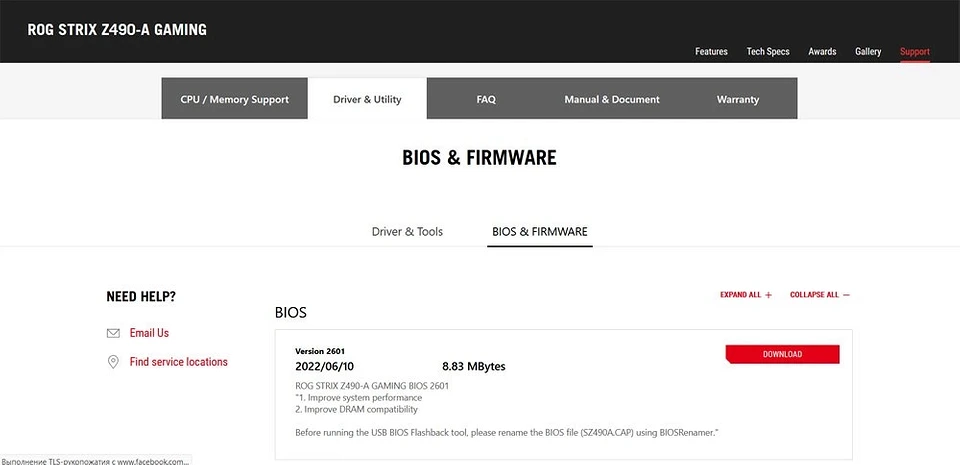Open the Find service locations link
960x465 pixels.
178,362
